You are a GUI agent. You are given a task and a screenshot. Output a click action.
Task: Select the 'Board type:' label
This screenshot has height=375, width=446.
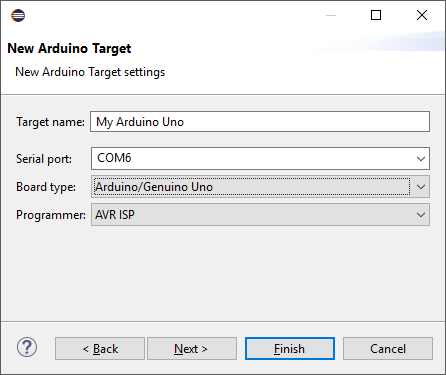(x=46, y=187)
